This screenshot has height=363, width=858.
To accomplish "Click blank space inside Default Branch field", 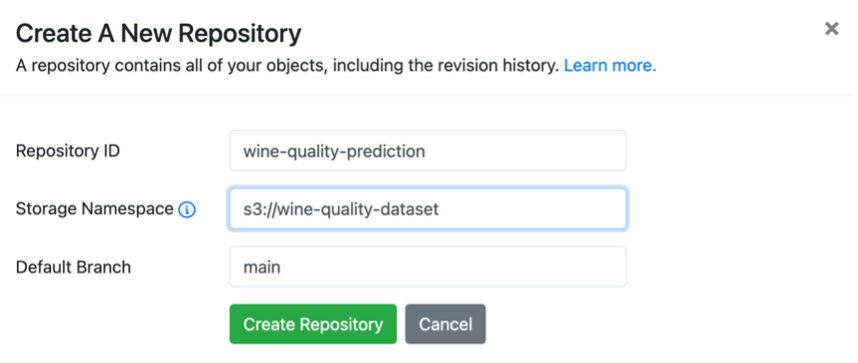I will [x=454, y=267].
